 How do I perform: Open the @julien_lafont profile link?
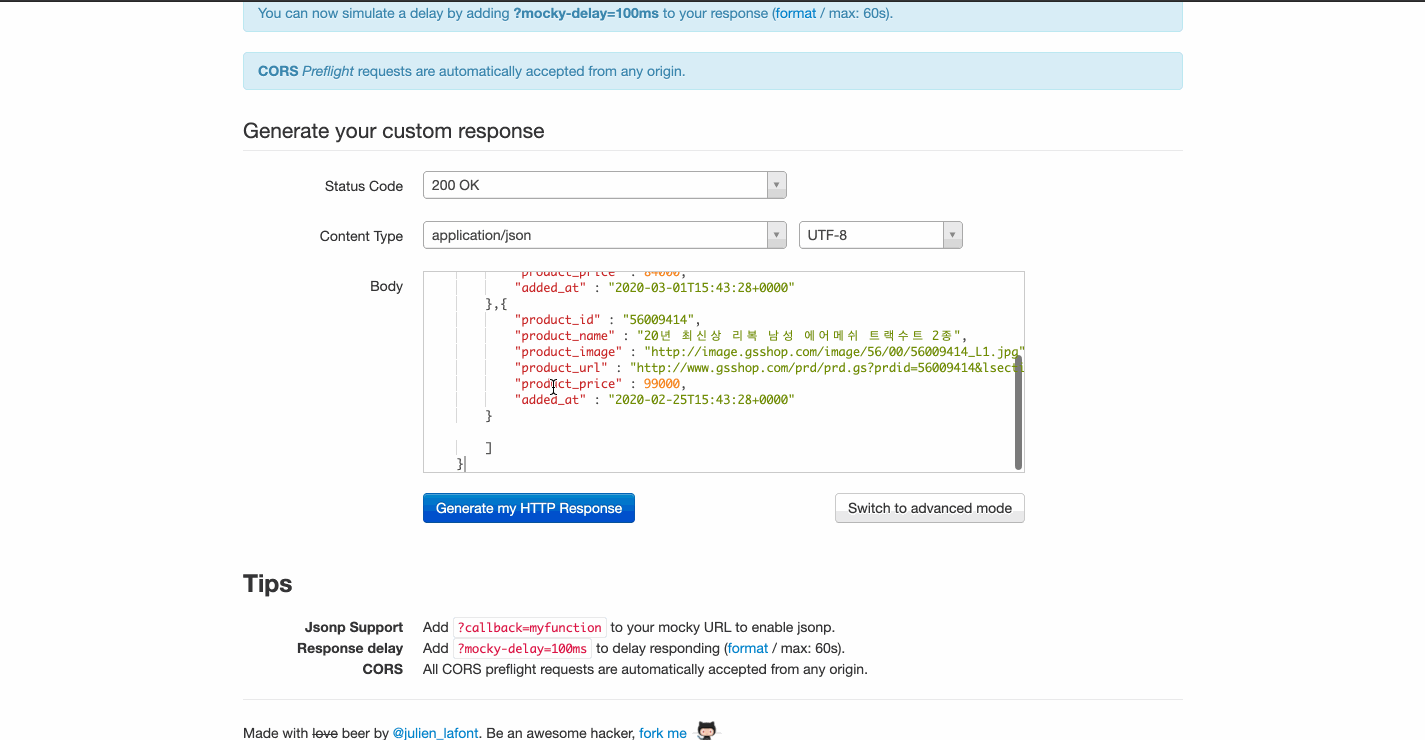point(435,733)
